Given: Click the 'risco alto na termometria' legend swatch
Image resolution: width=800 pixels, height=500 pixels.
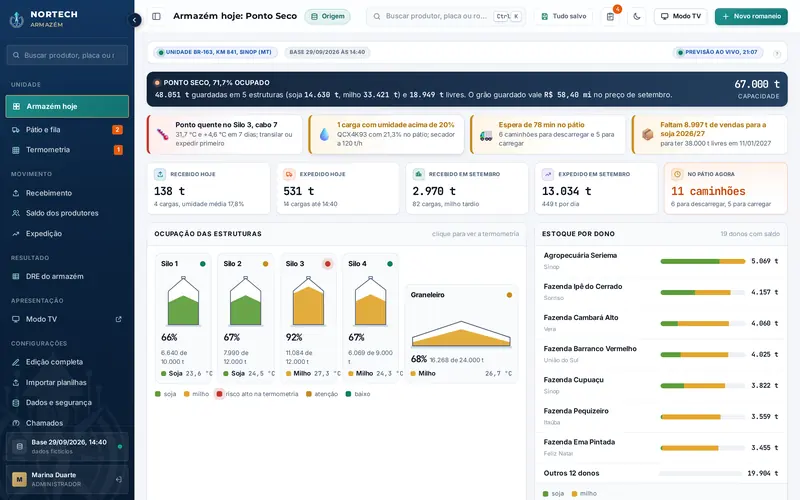Looking at the screenshot, I should coord(219,394).
